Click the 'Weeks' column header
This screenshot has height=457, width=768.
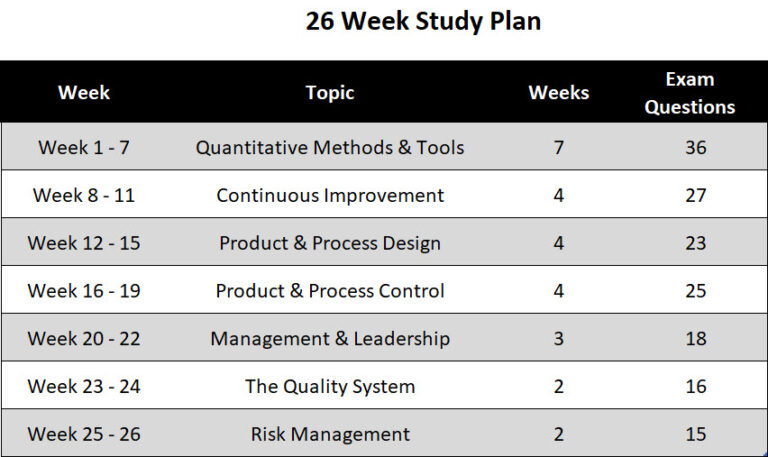point(558,93)
